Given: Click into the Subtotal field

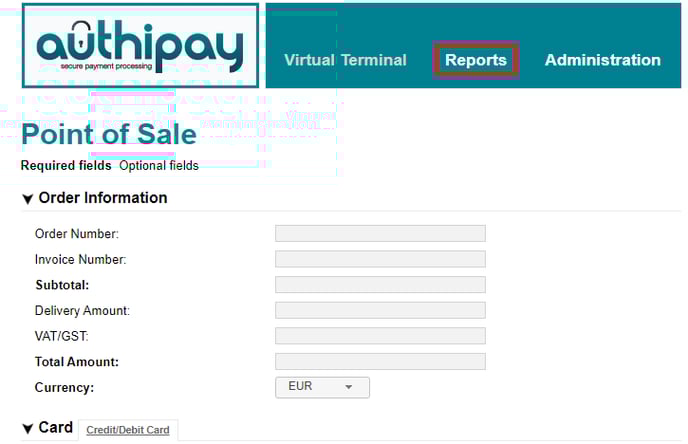Looking at the screenshot, I should click(380, 285).
